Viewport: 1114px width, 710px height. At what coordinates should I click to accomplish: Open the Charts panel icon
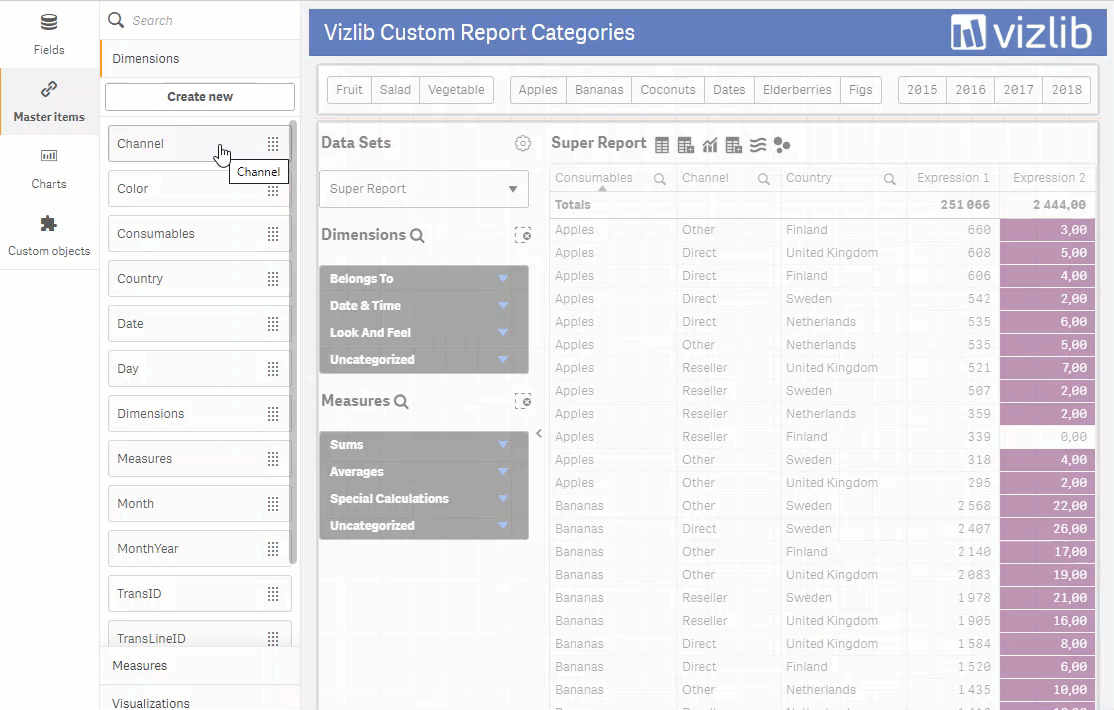tap(49, 156)
